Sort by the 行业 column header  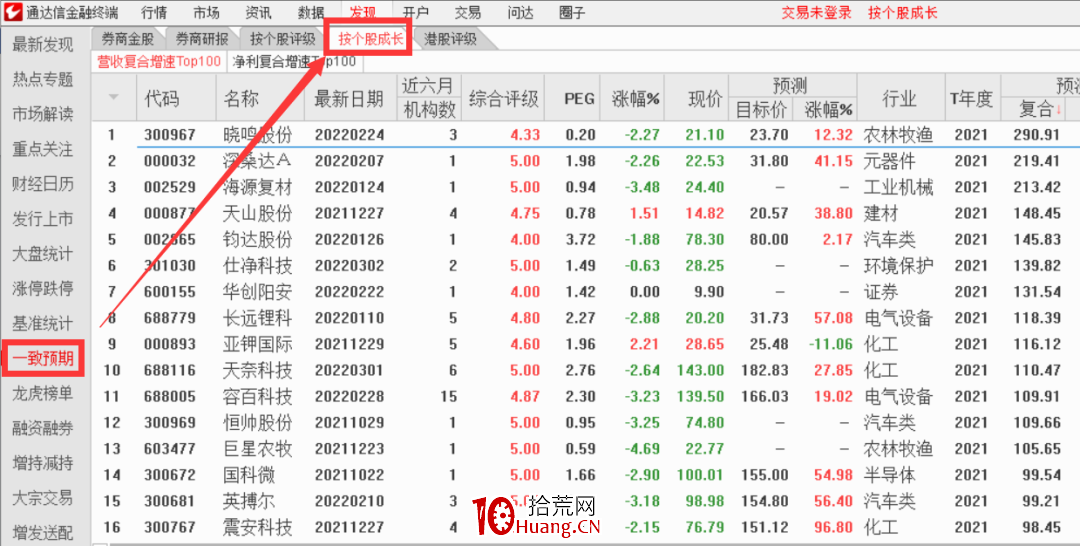click(900, 98)
